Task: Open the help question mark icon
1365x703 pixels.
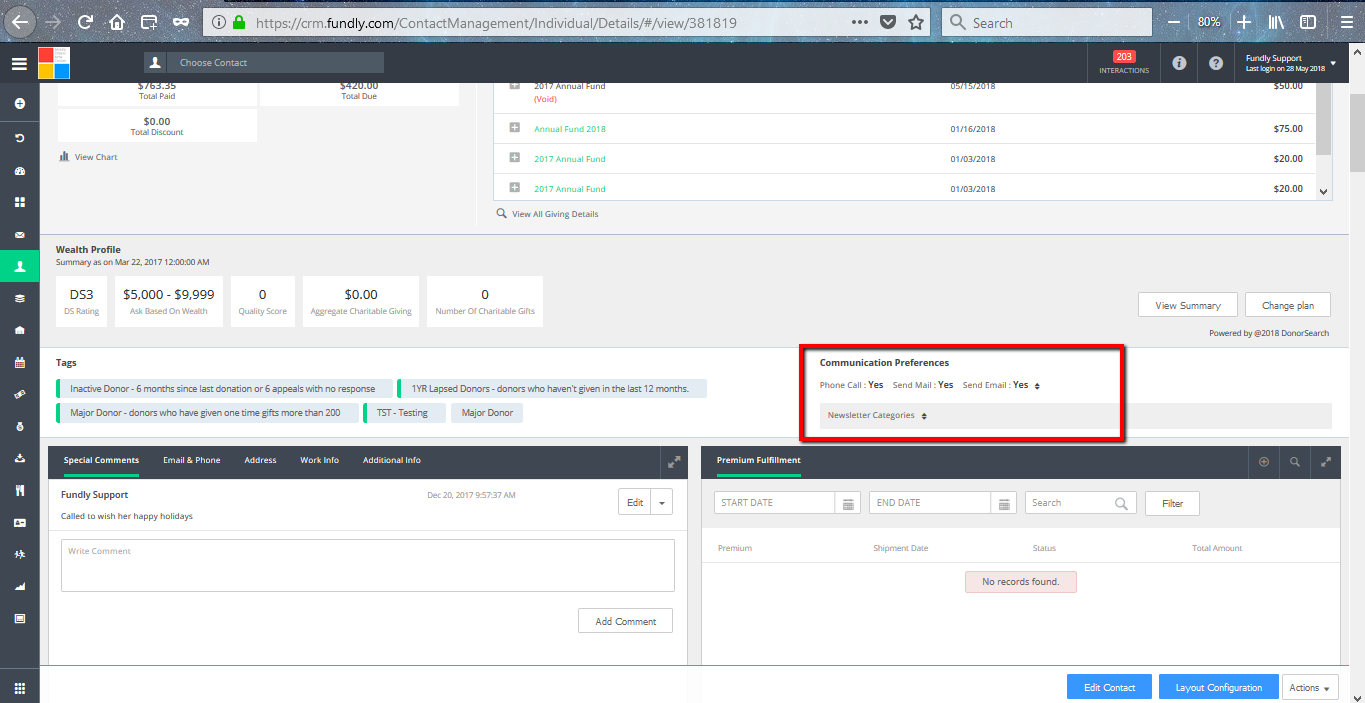Action: click(1216, 63)
